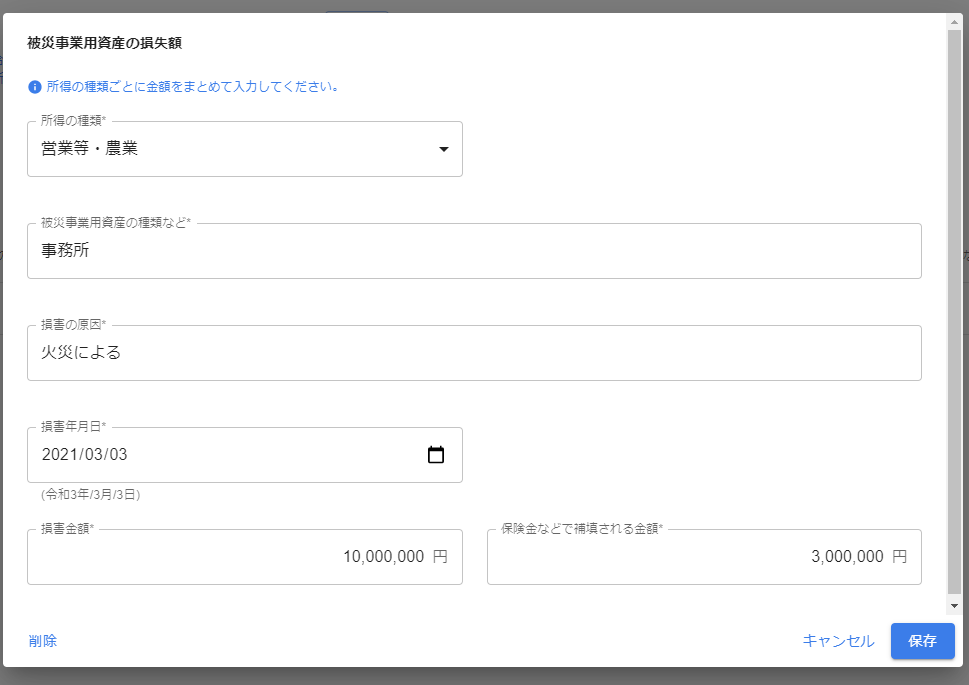Open the calendar picker icon
The image size is (969, 685).
[436, 455]
